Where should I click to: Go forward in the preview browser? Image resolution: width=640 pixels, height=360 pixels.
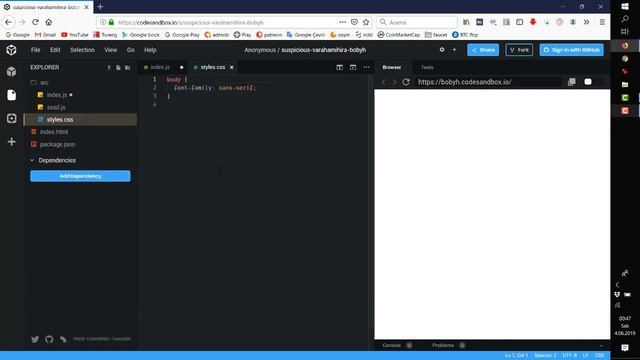394,82
